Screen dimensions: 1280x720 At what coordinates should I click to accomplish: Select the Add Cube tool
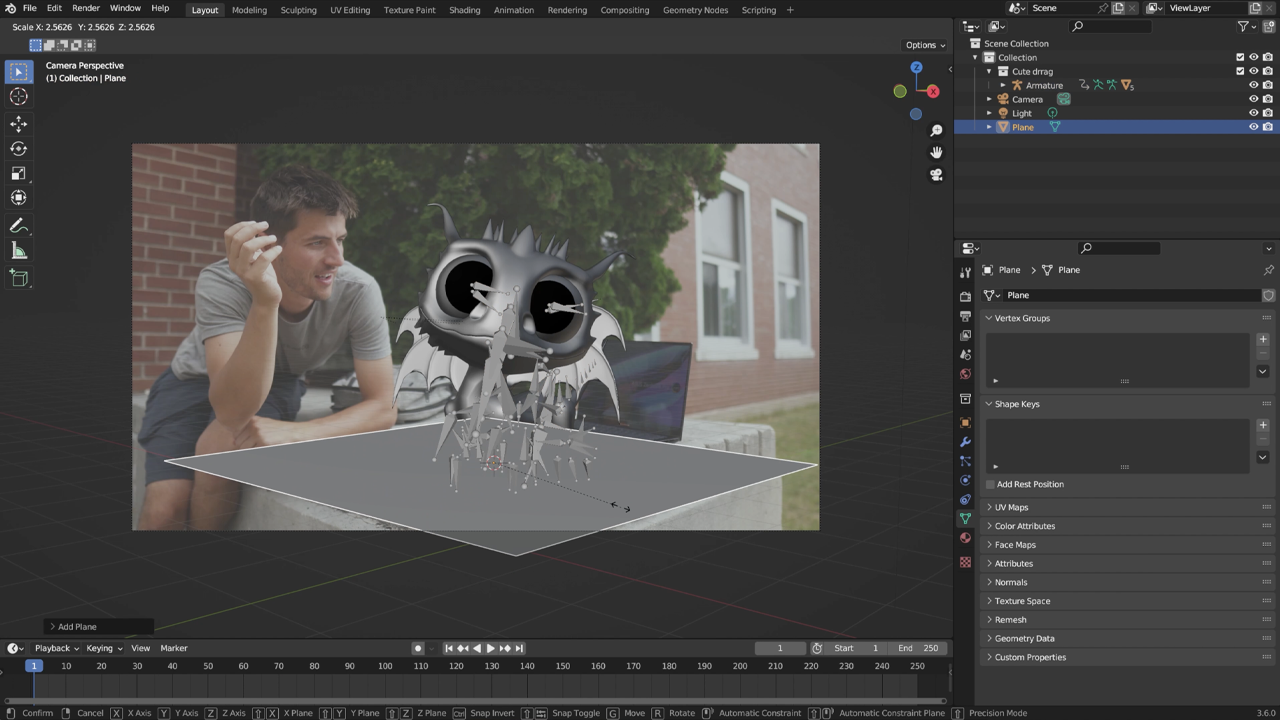(18, 279)
